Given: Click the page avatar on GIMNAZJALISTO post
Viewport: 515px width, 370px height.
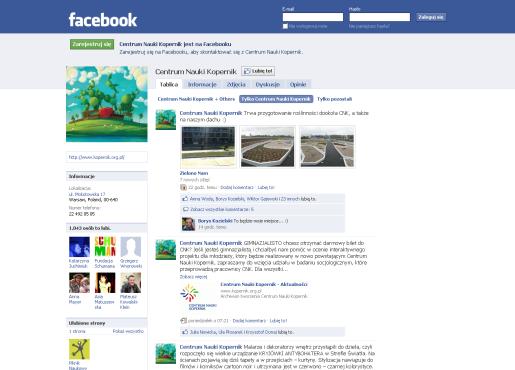Looking at the screenshot, I should coord(166,249).
